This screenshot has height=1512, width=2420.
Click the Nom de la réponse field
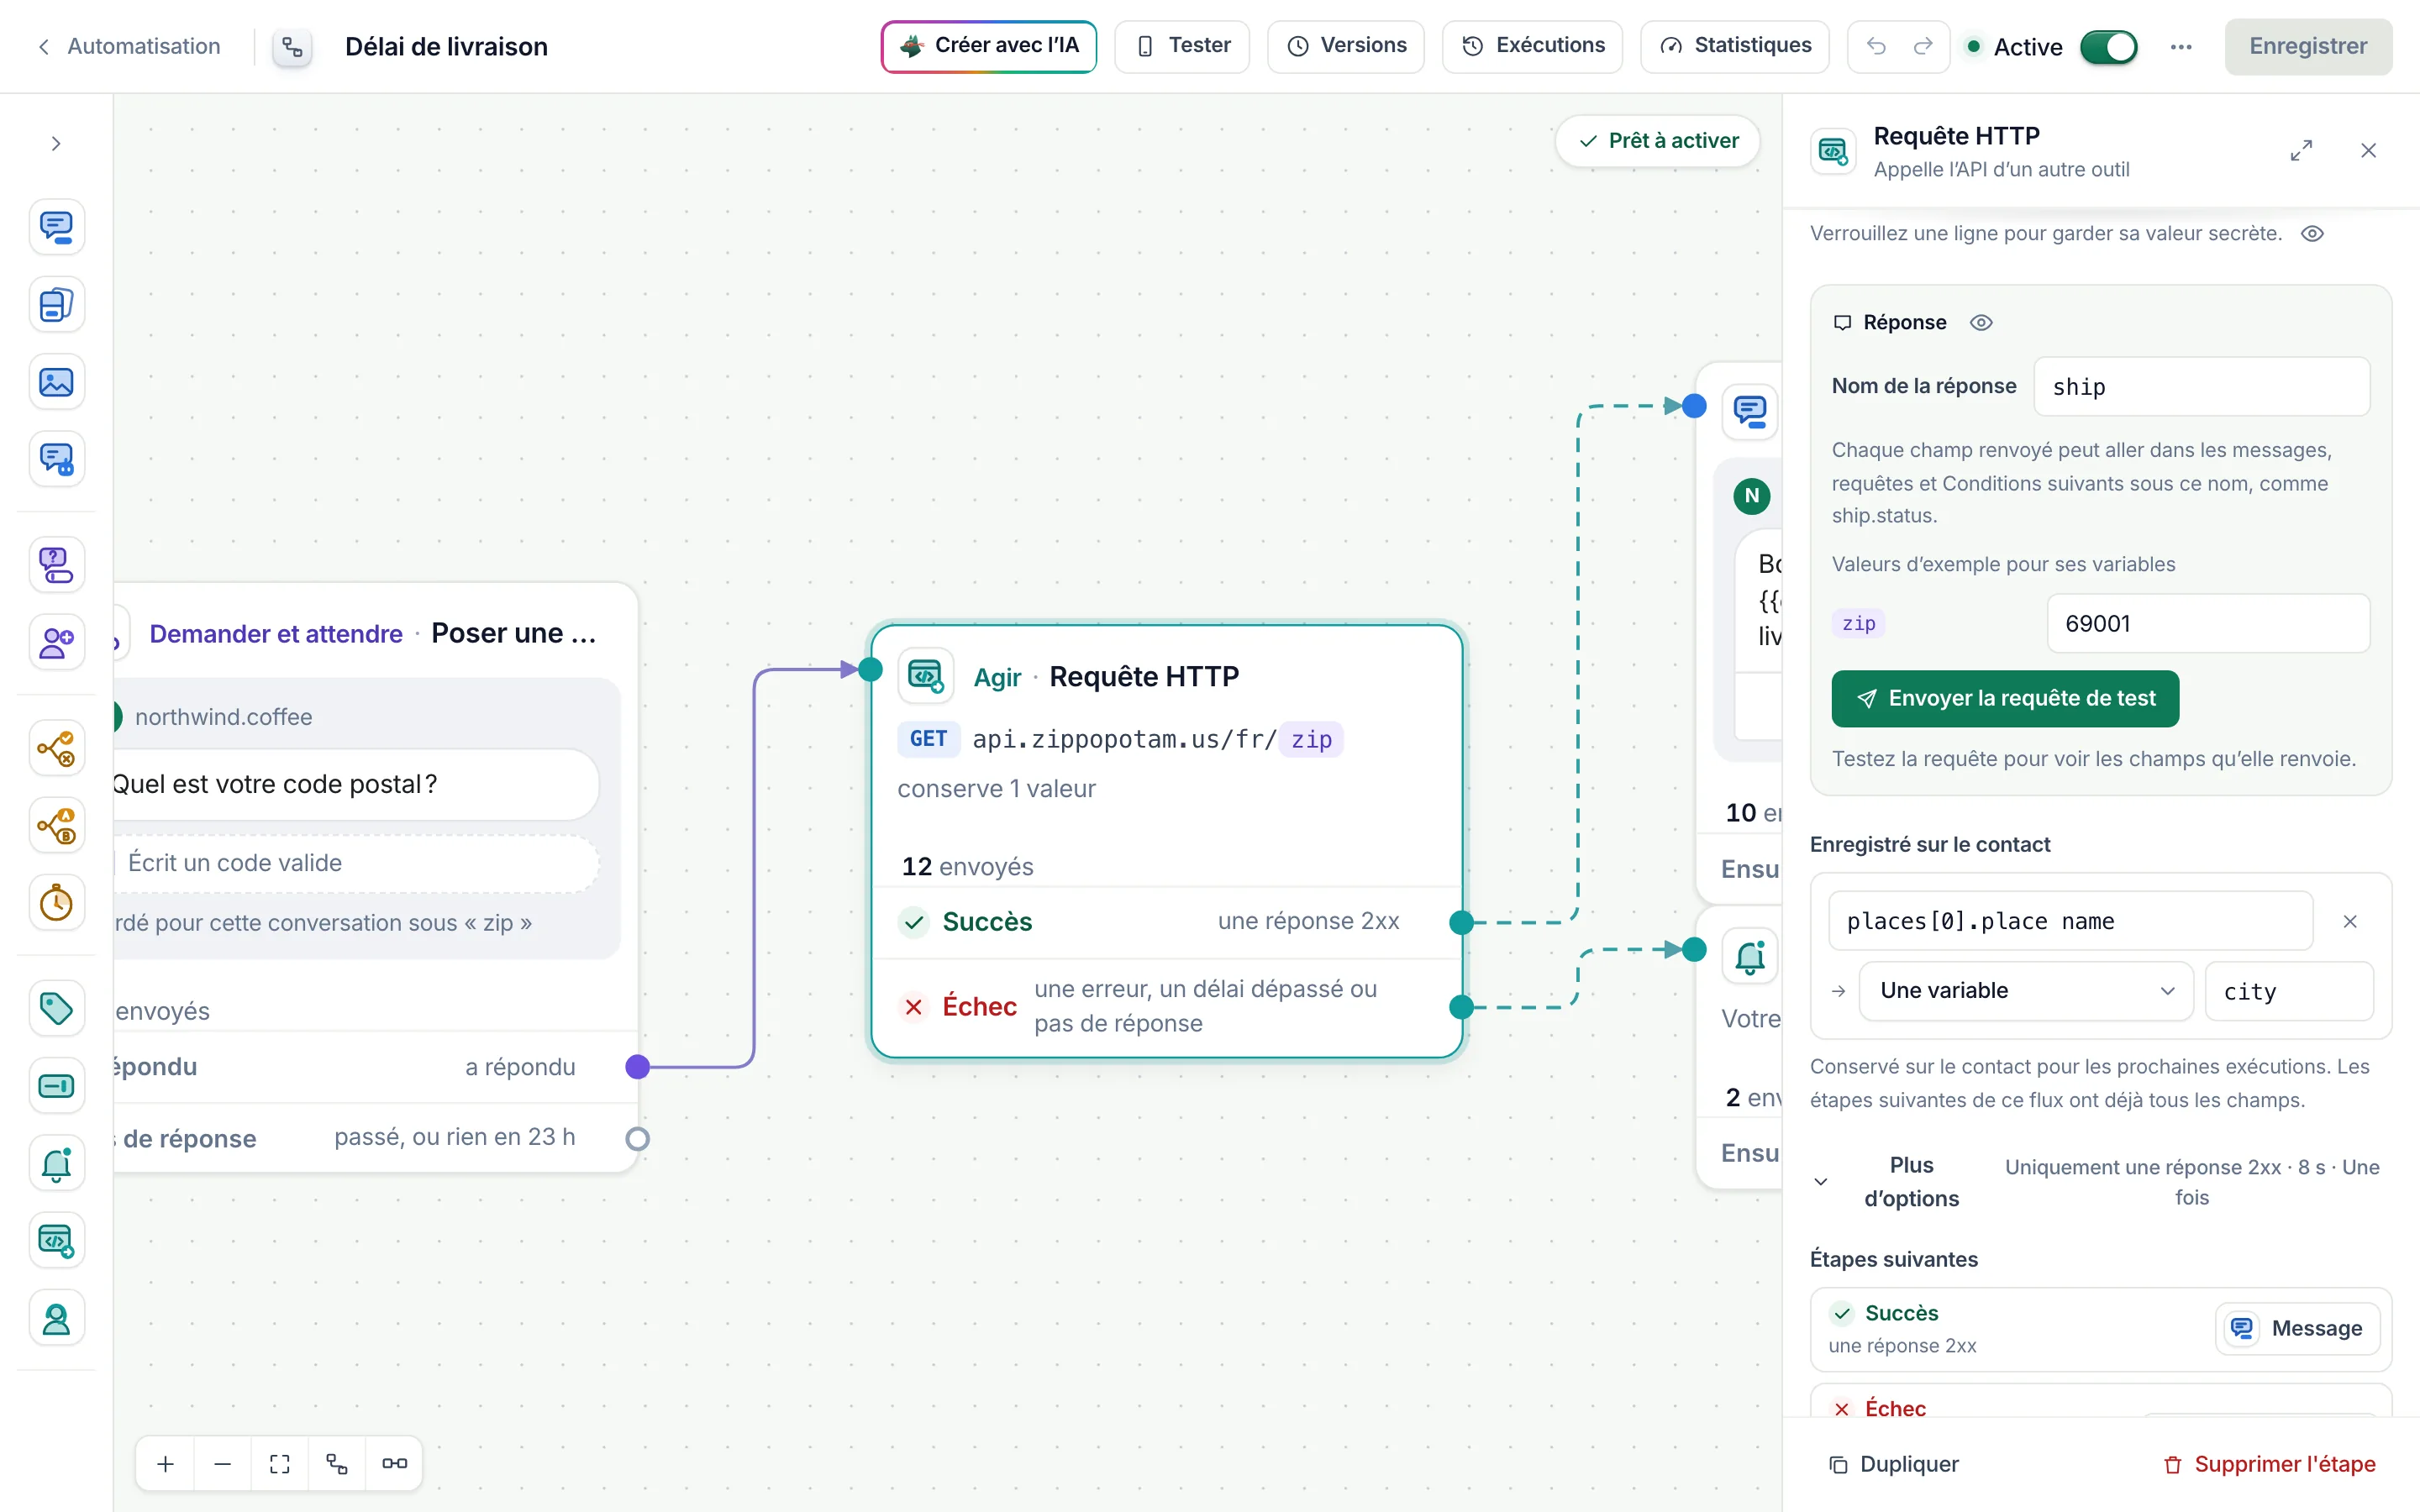[x=2202, y=387]
